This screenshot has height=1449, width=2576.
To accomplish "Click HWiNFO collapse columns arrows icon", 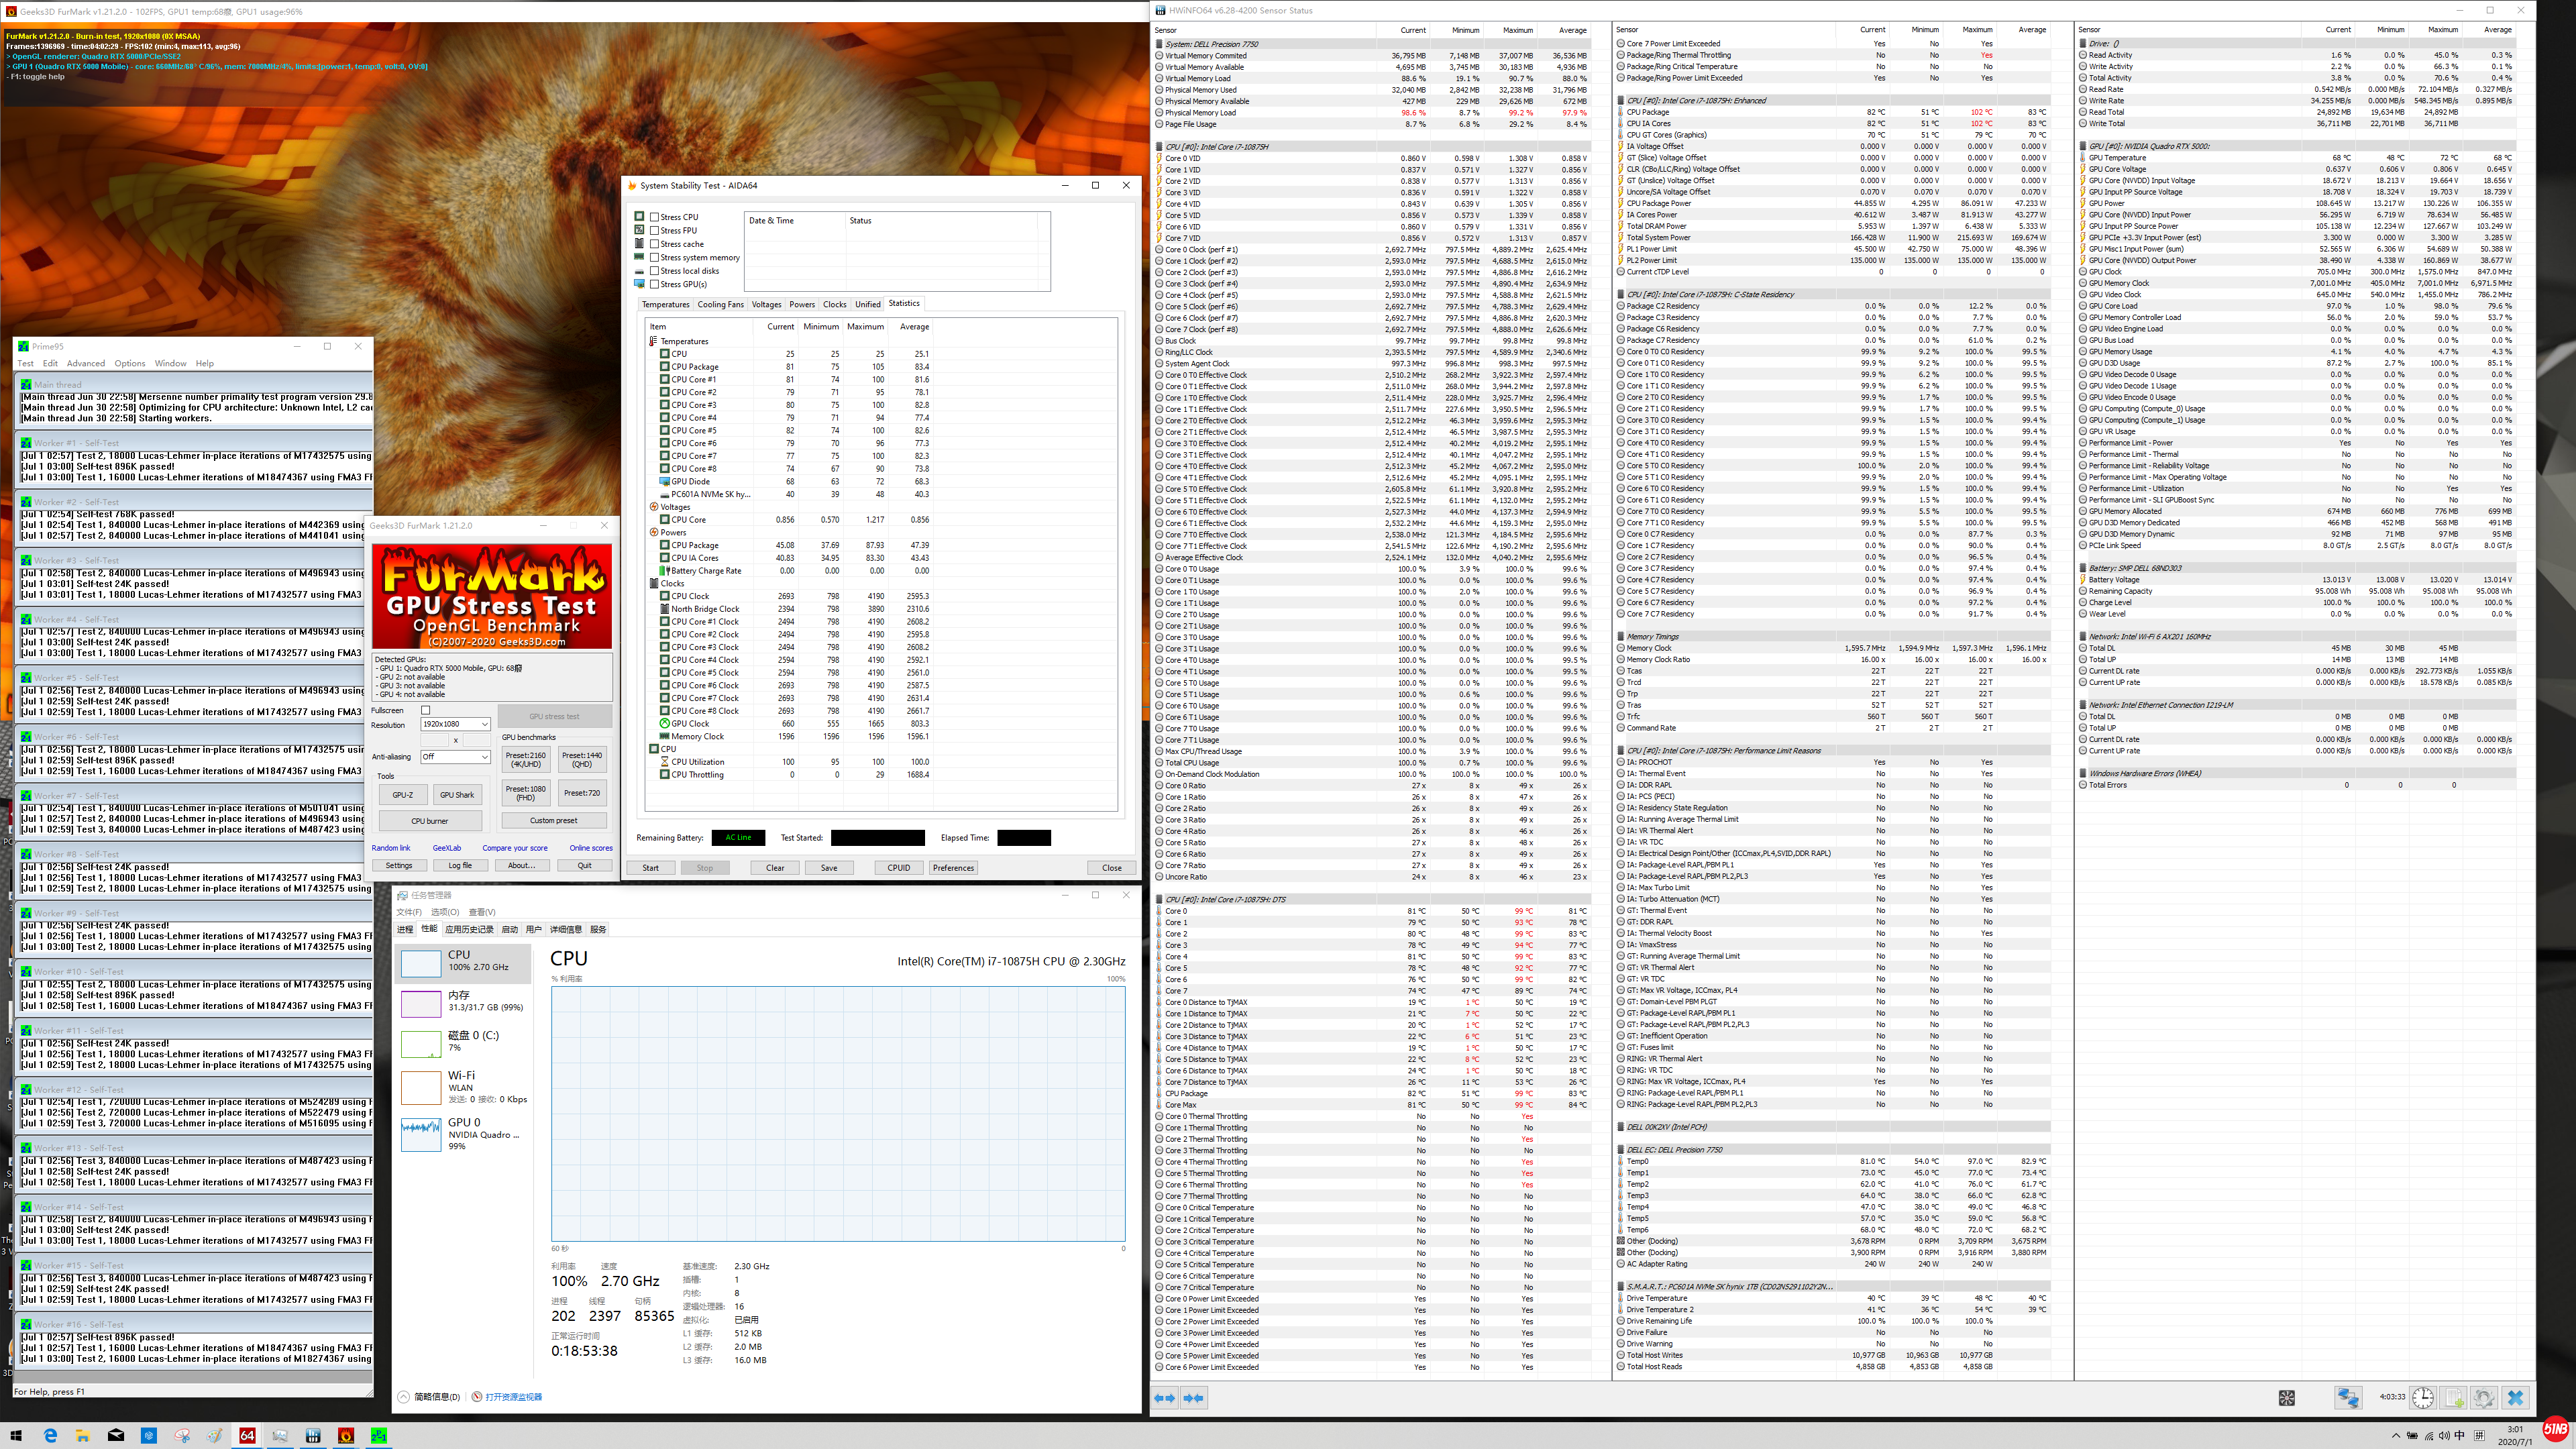I will tap(1193, 1398).
